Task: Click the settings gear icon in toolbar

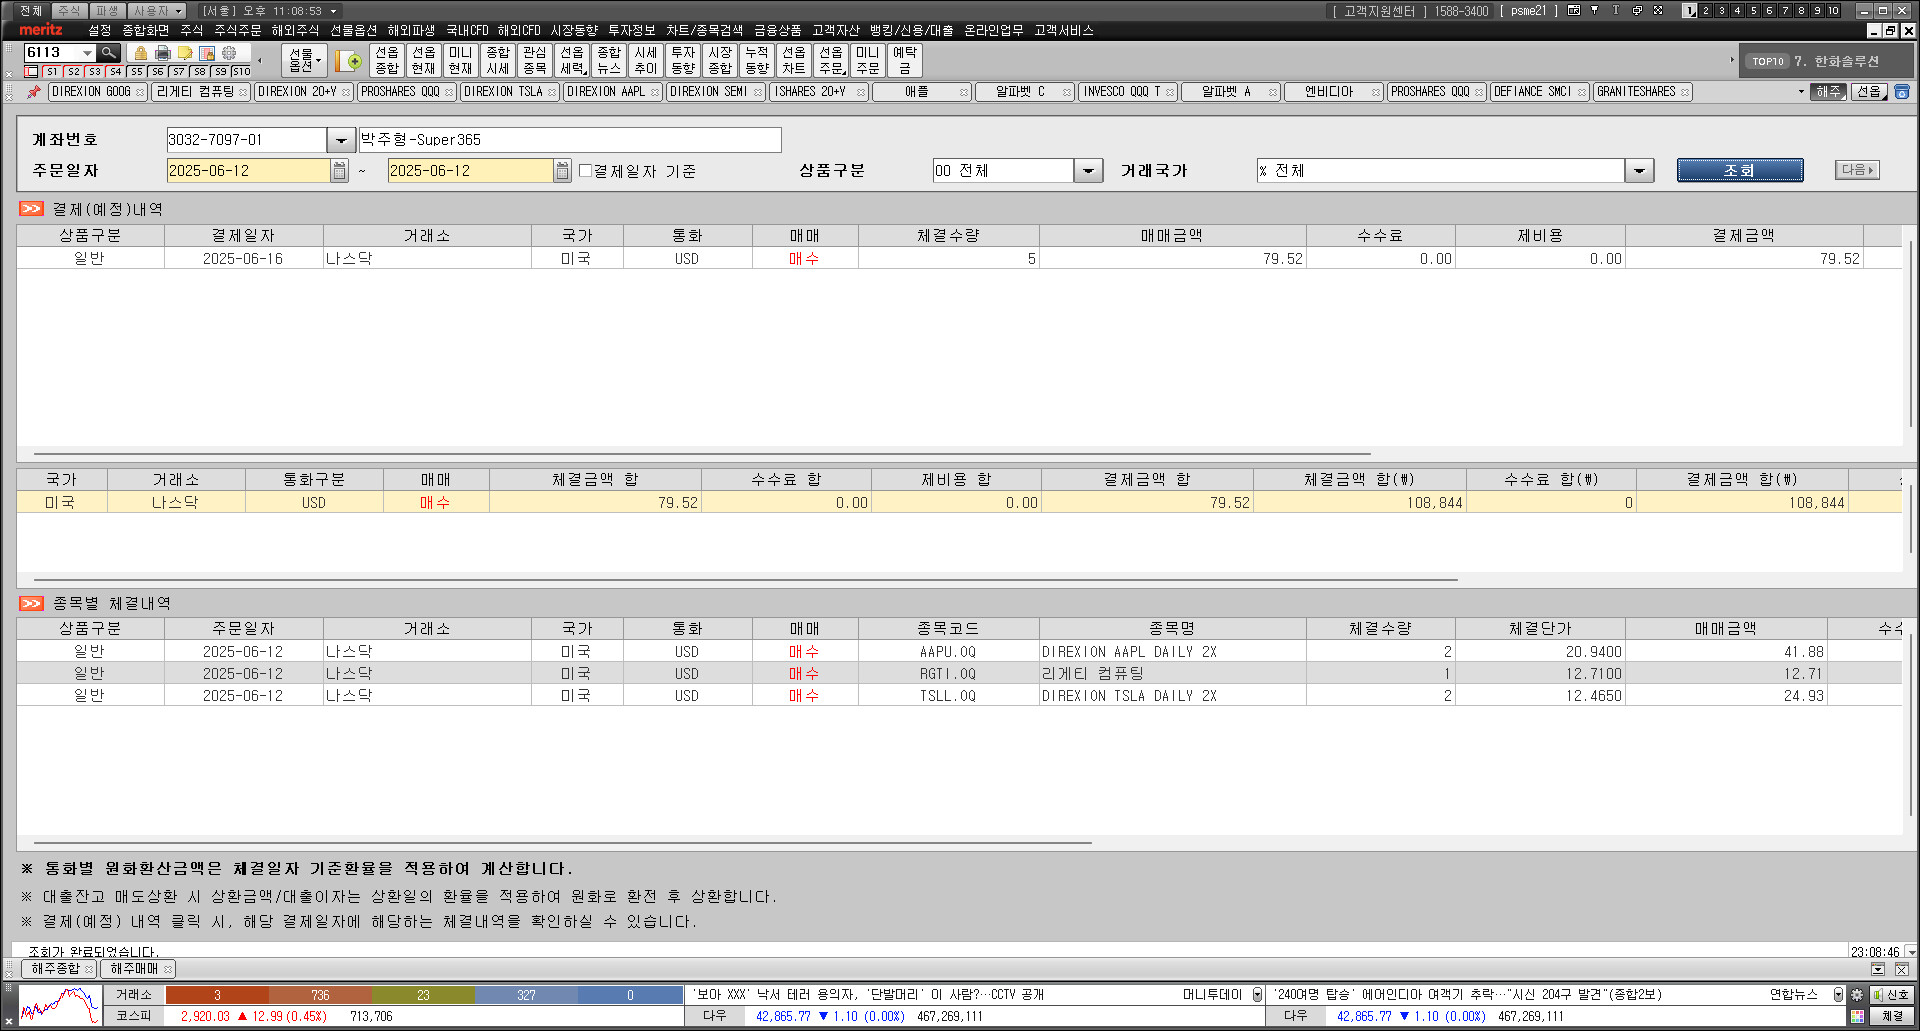Action: pyautogui.click(x=229, y=53)
